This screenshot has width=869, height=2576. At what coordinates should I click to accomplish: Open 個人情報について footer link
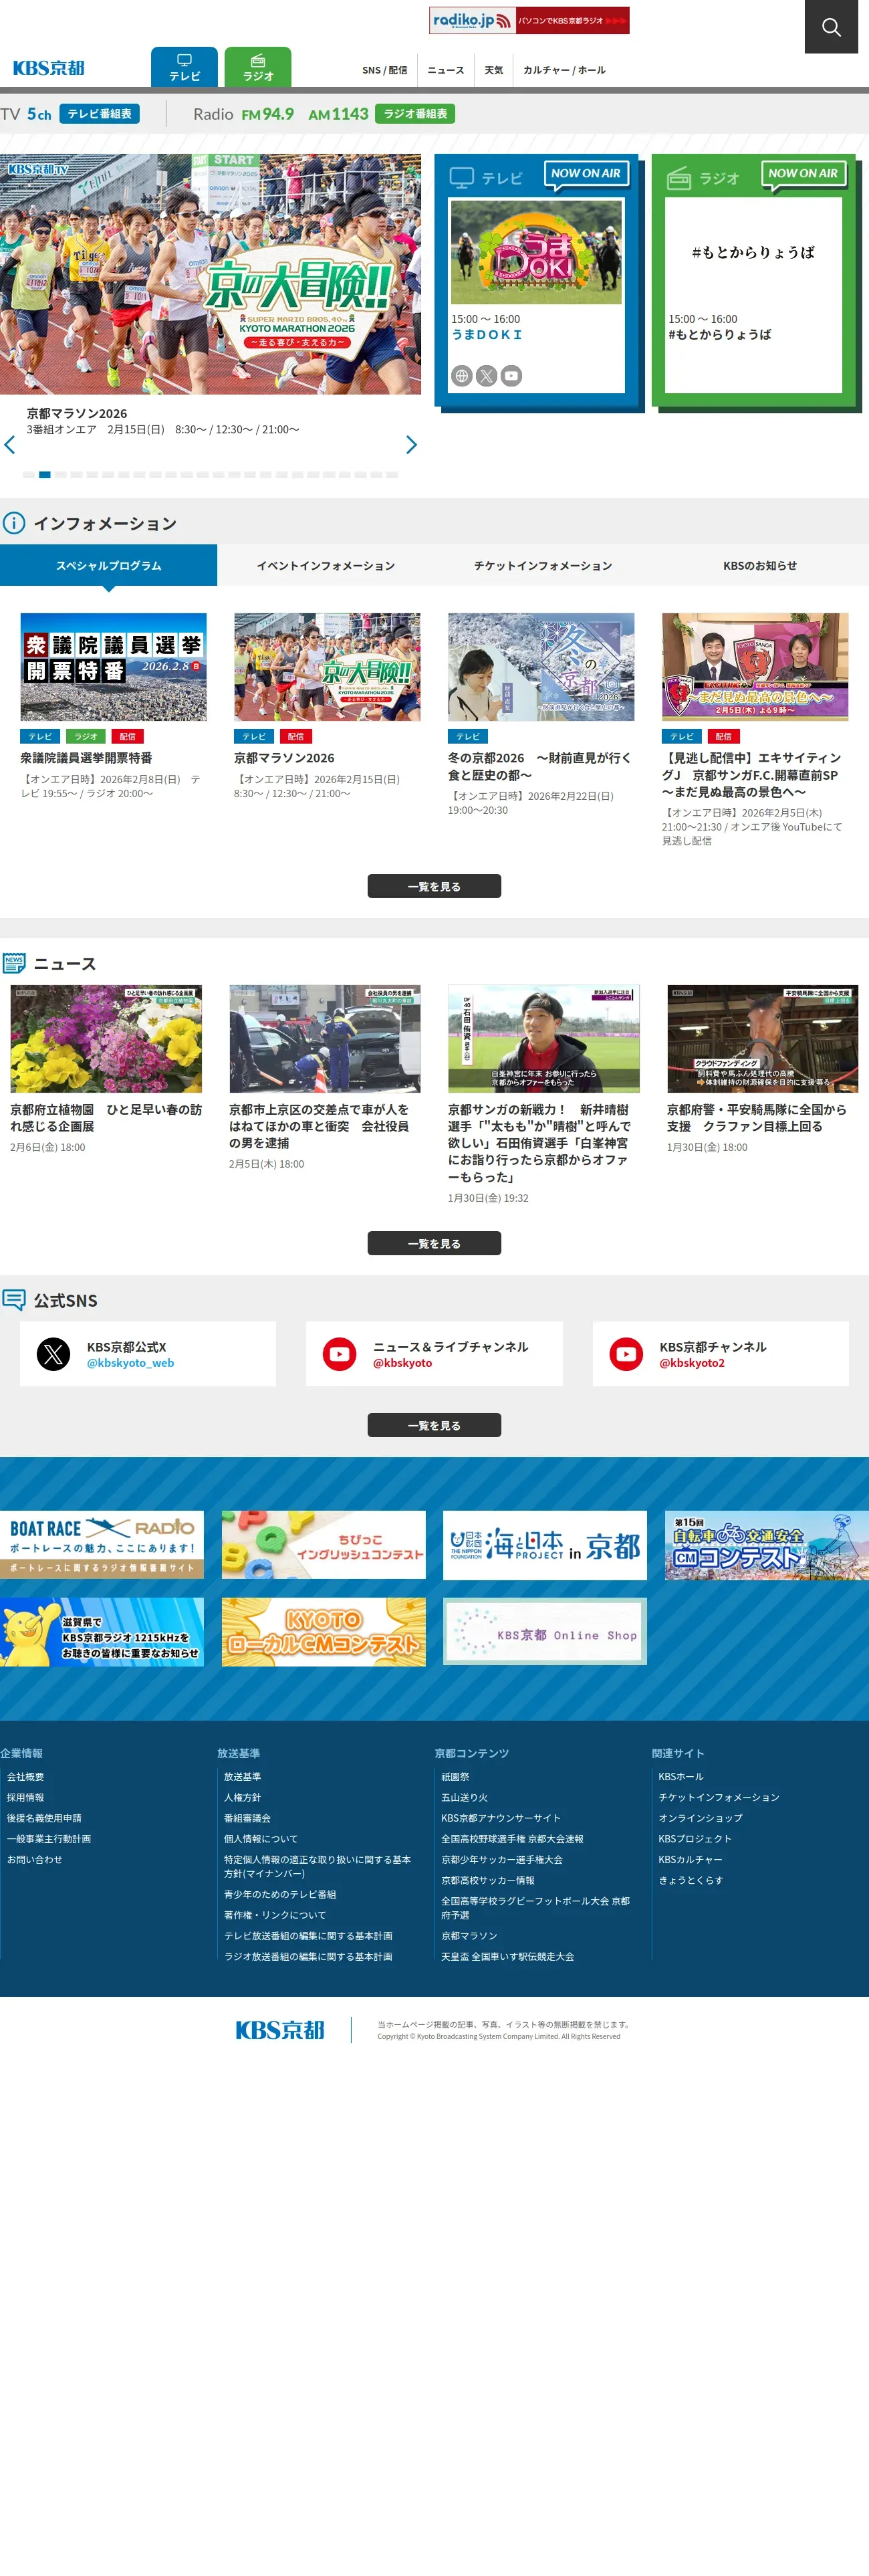pos(261,1838)
